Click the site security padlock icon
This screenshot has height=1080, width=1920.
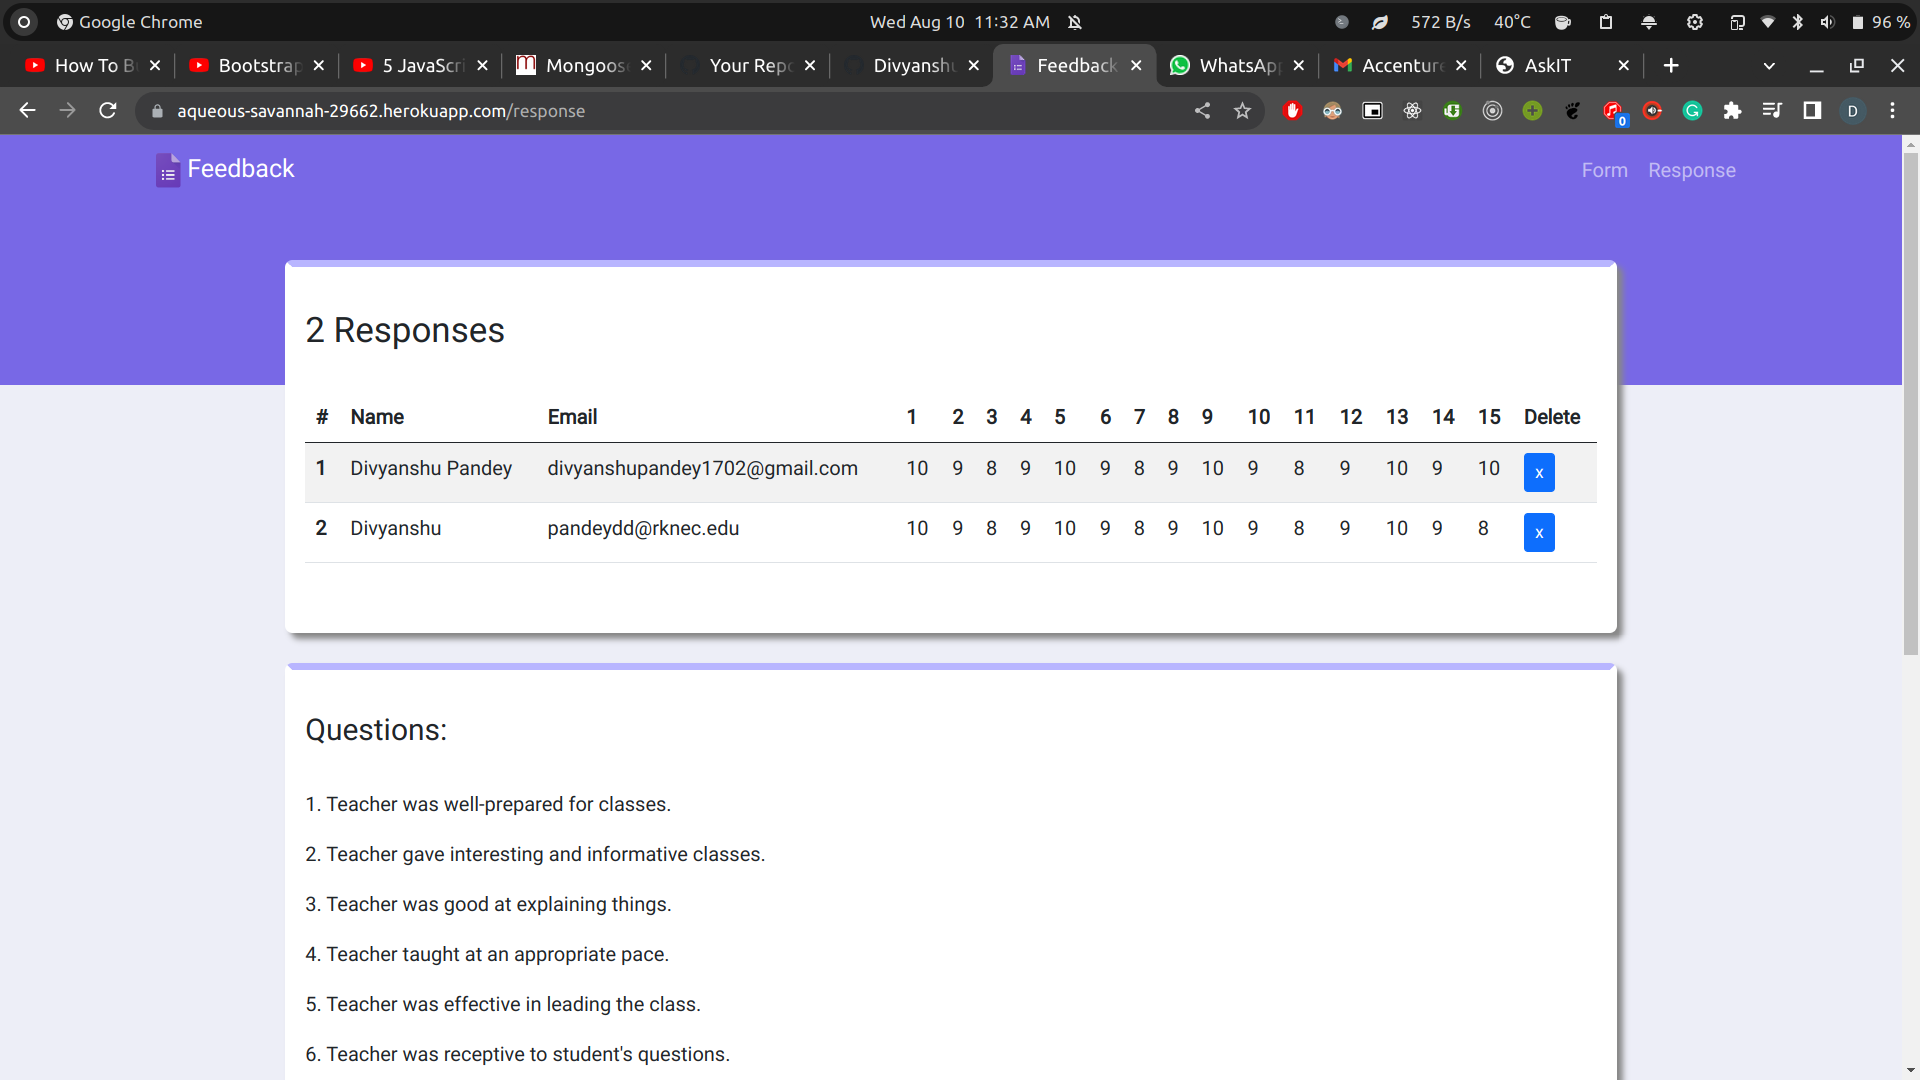coord(157,111)
